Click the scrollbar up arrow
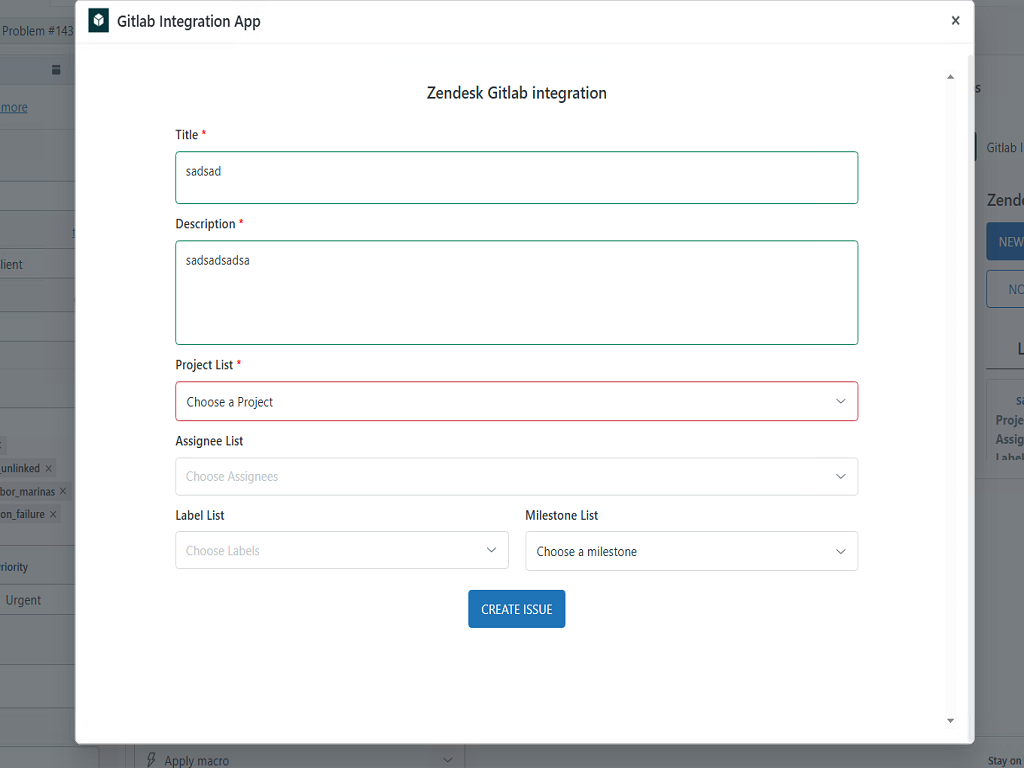Image resolution: width=1024 pixels, height=768 pixels. 950,76
